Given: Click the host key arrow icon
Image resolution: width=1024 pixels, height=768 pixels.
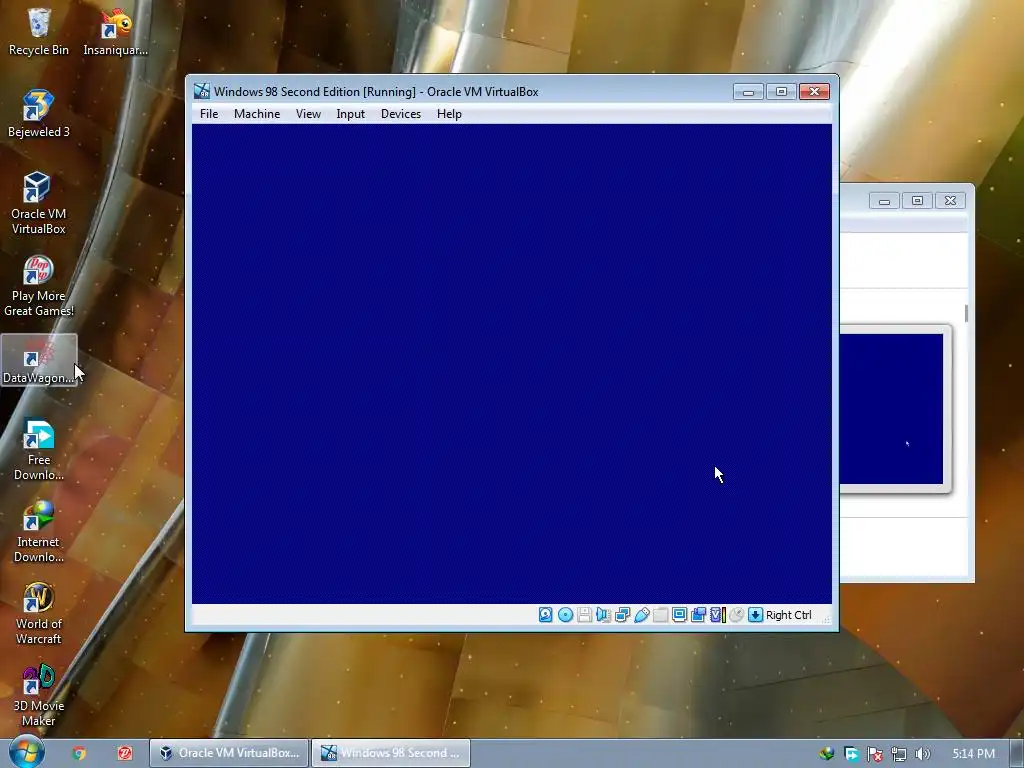Looking at the screenshot, I should (x=756, y=615).
